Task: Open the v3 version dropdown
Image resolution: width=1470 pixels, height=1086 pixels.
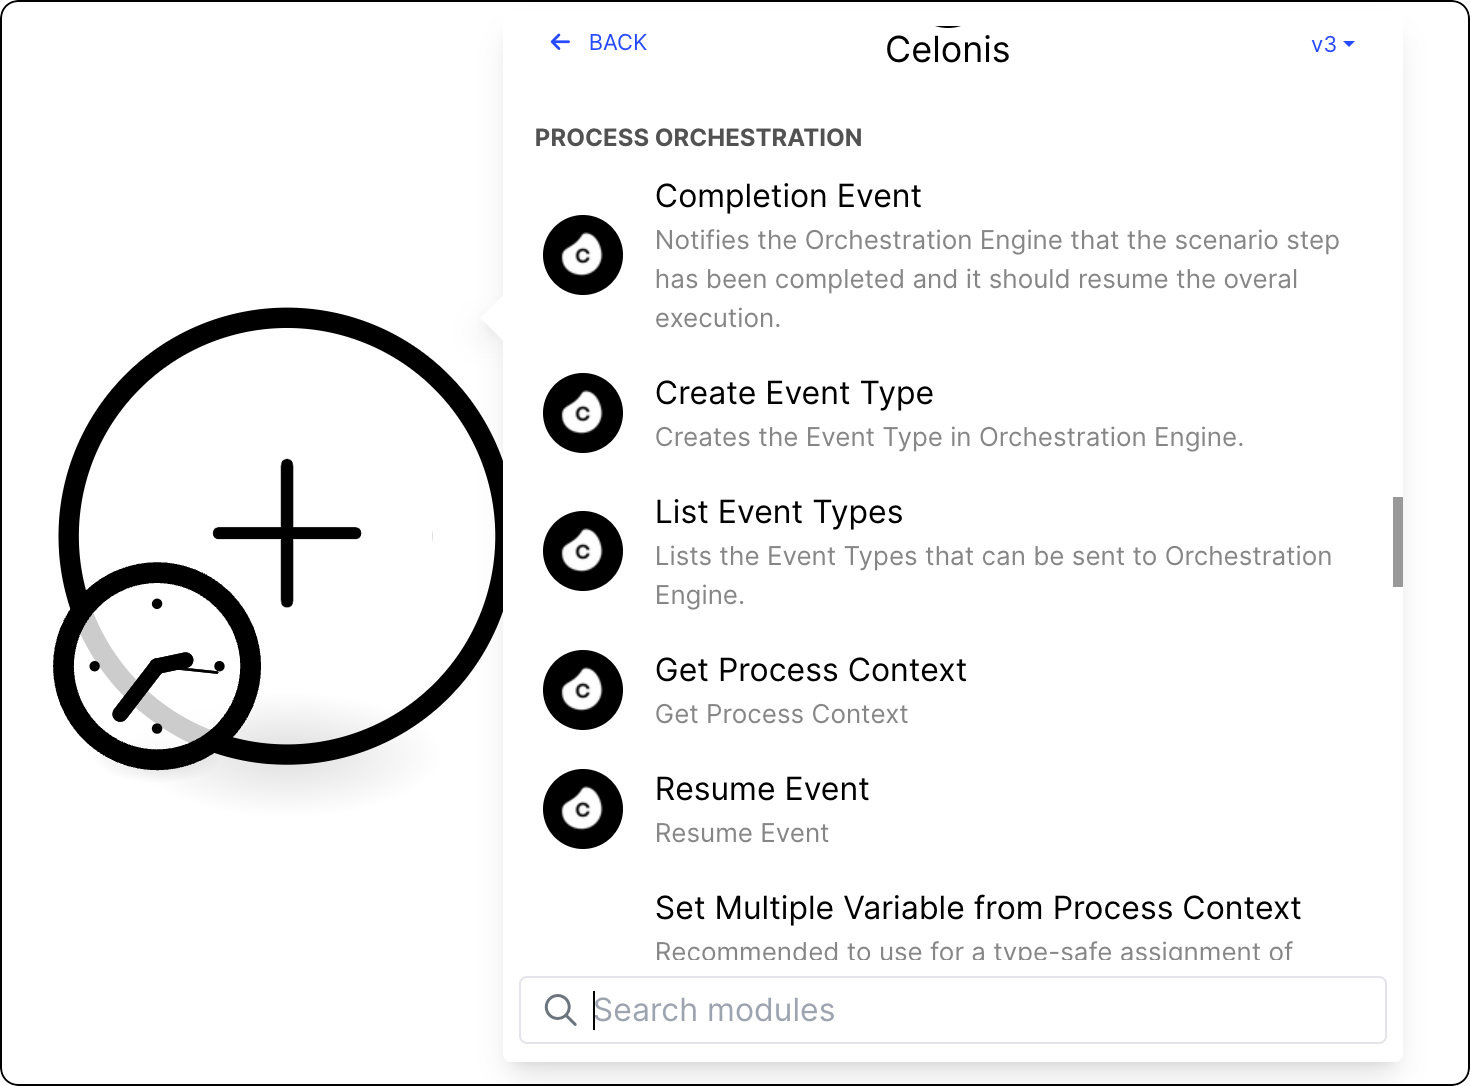Action: 1332,45
